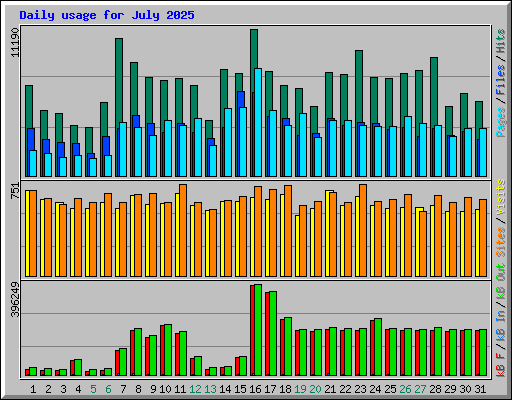Click day label 1 on the x-axis

pyautogui.click(x=33, y=389)
